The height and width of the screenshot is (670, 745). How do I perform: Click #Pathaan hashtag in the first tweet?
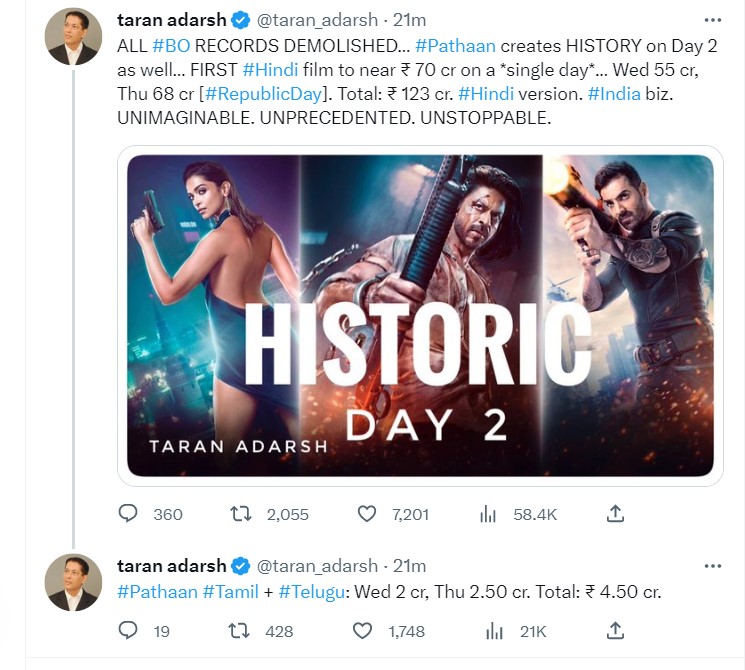tap(447, 46)
